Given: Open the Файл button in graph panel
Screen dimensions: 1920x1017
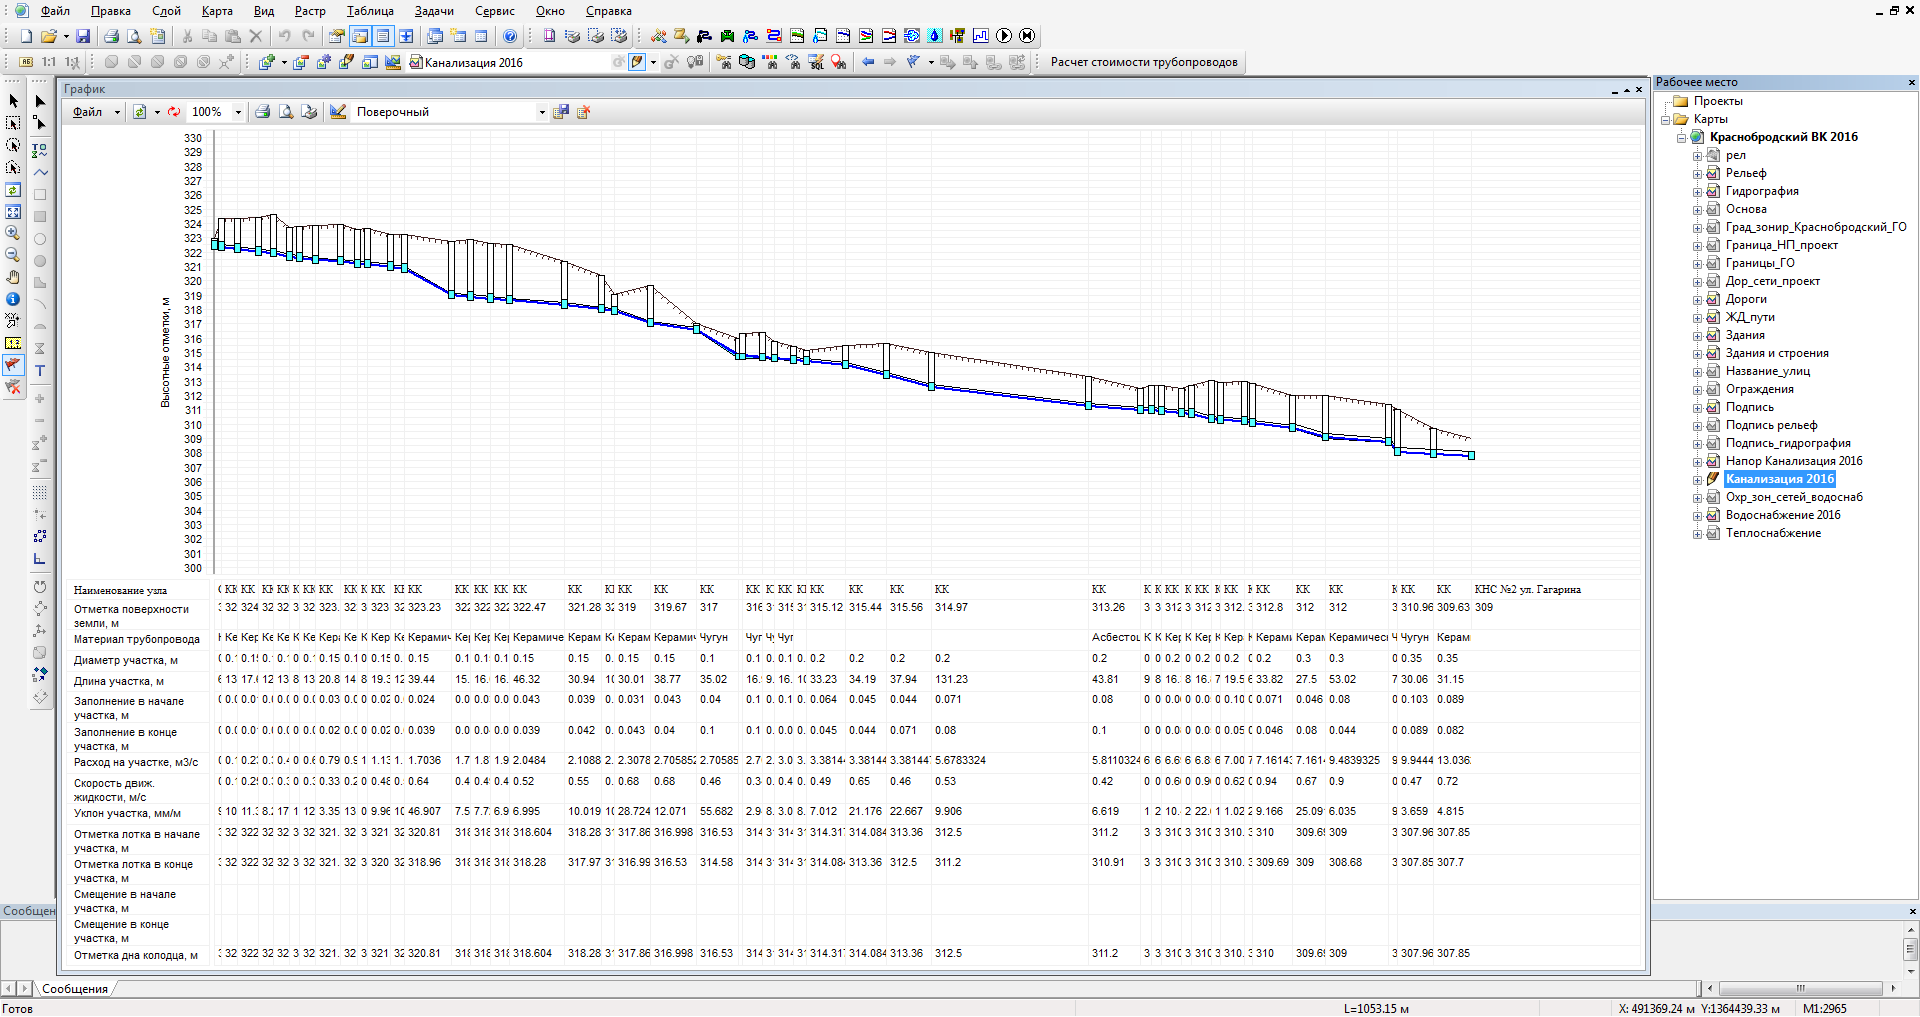Looking at the screenshot, I should [88, 112].
